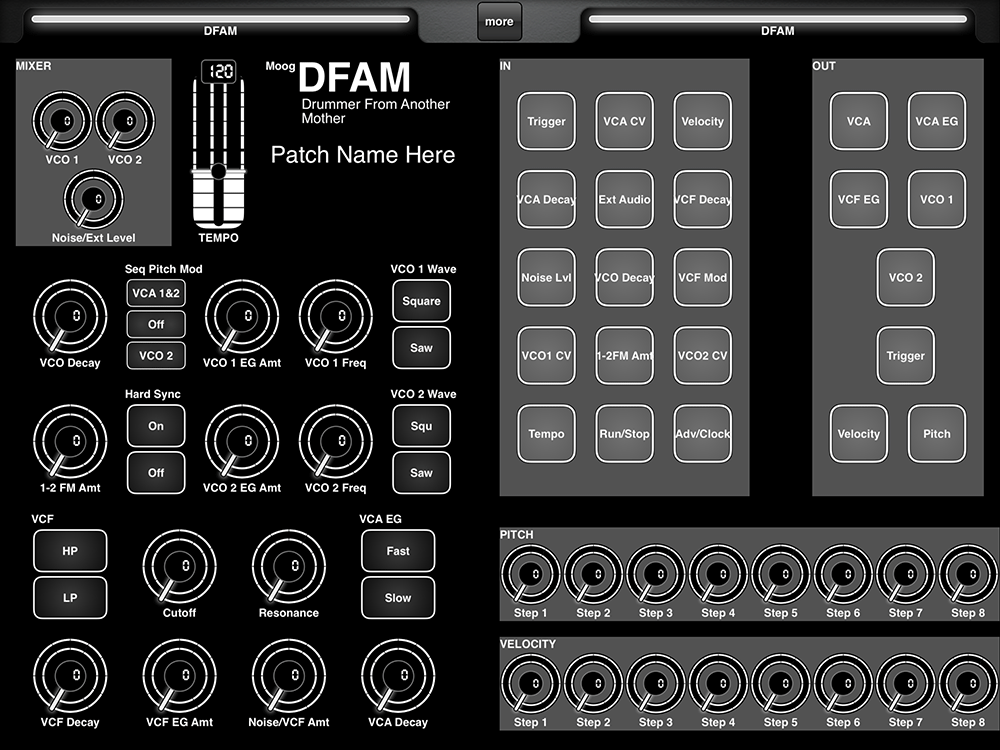Click the VCO 1 mixer knob
This screenshot has height=750, width=1000.
point(61,122)
